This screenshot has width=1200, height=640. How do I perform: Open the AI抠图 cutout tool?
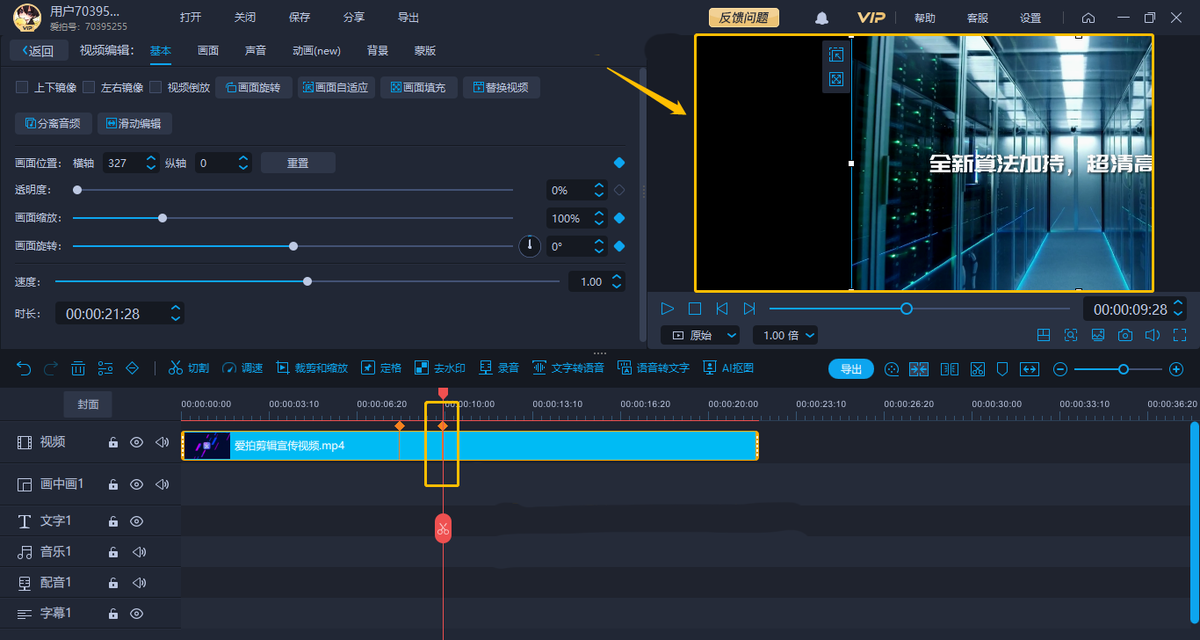(x=728, y=368)
